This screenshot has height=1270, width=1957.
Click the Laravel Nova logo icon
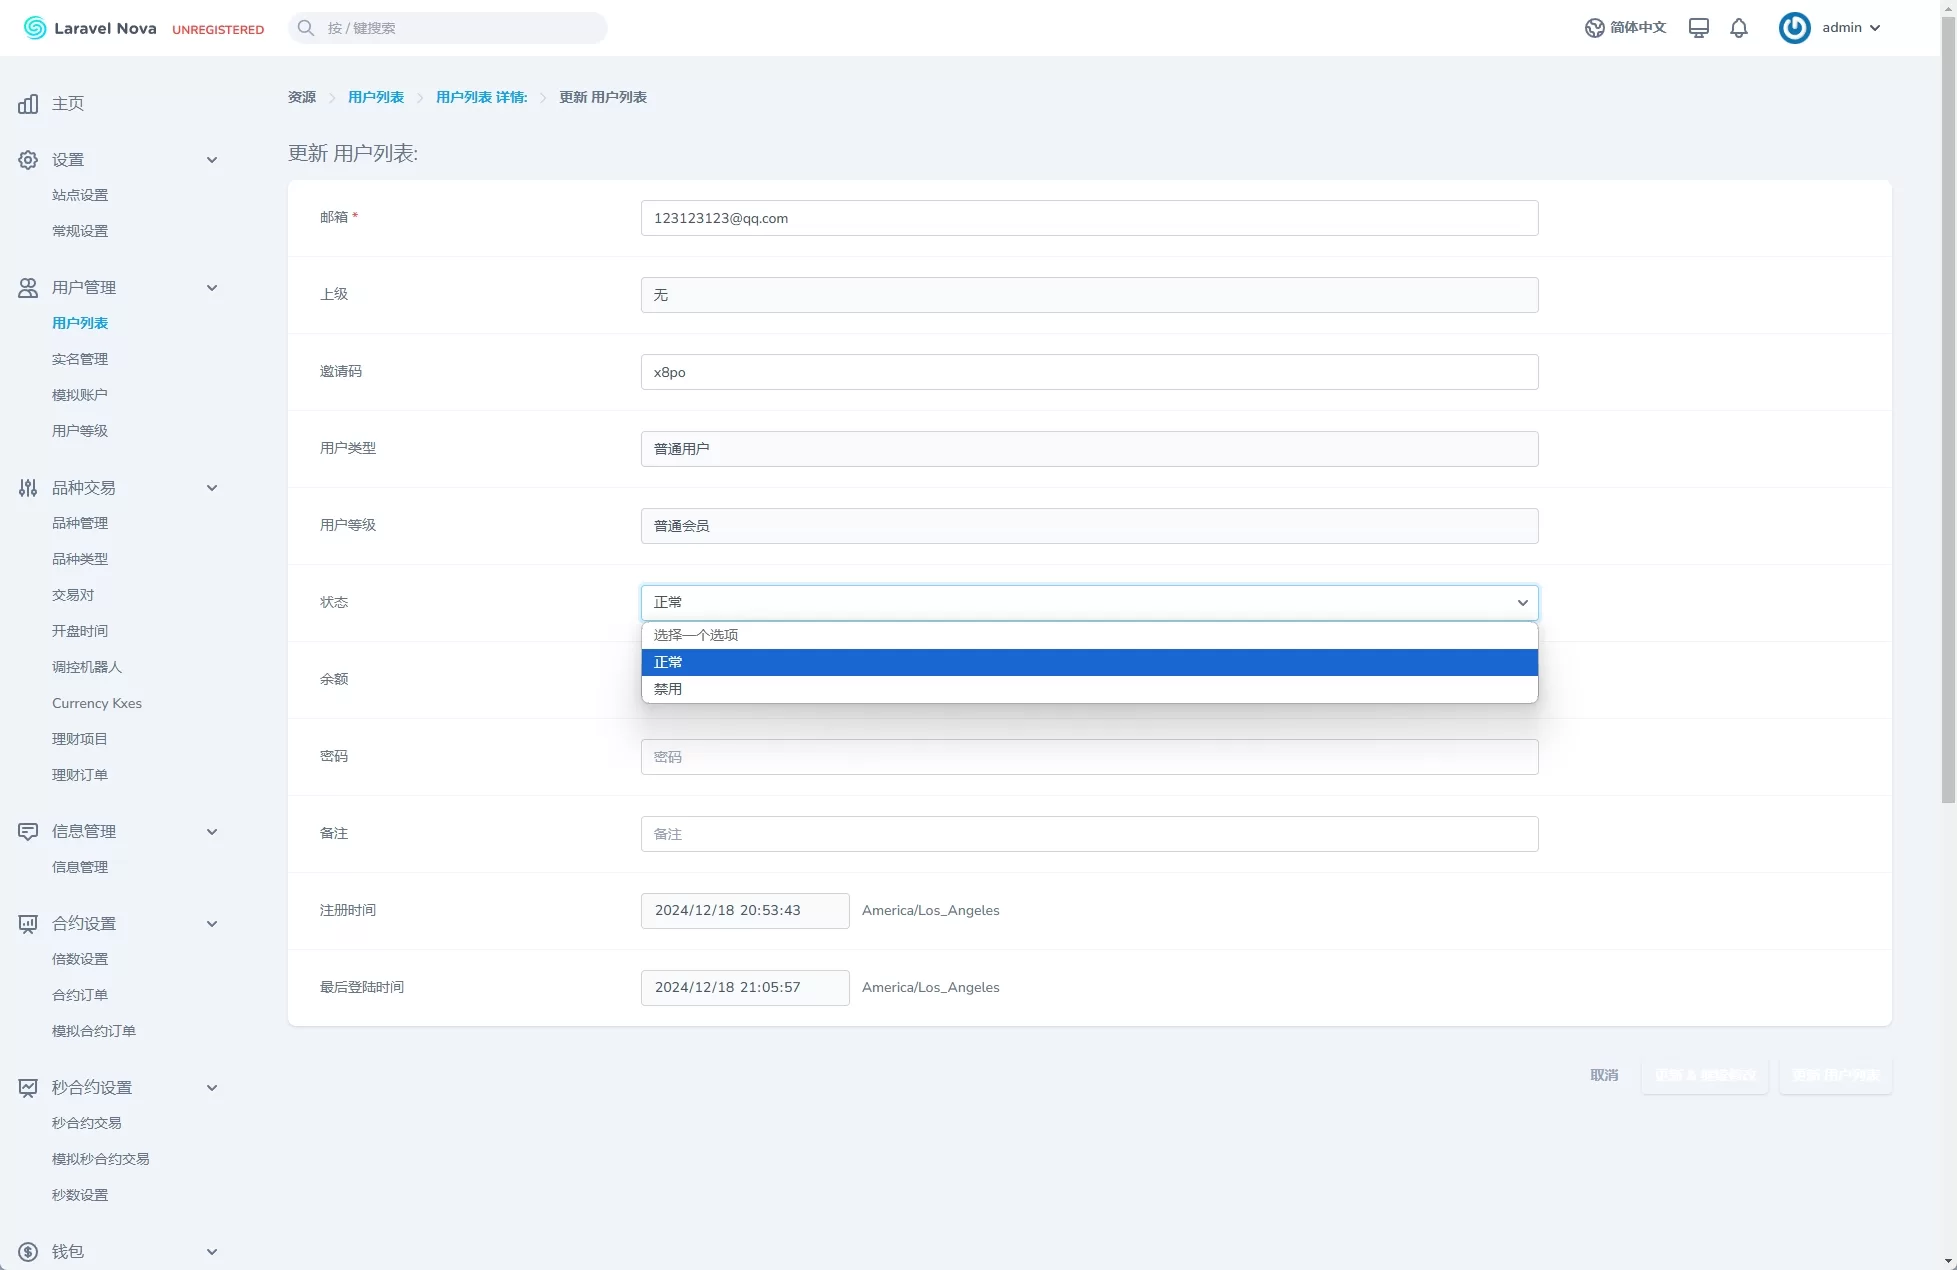click(x=35, y=28)
